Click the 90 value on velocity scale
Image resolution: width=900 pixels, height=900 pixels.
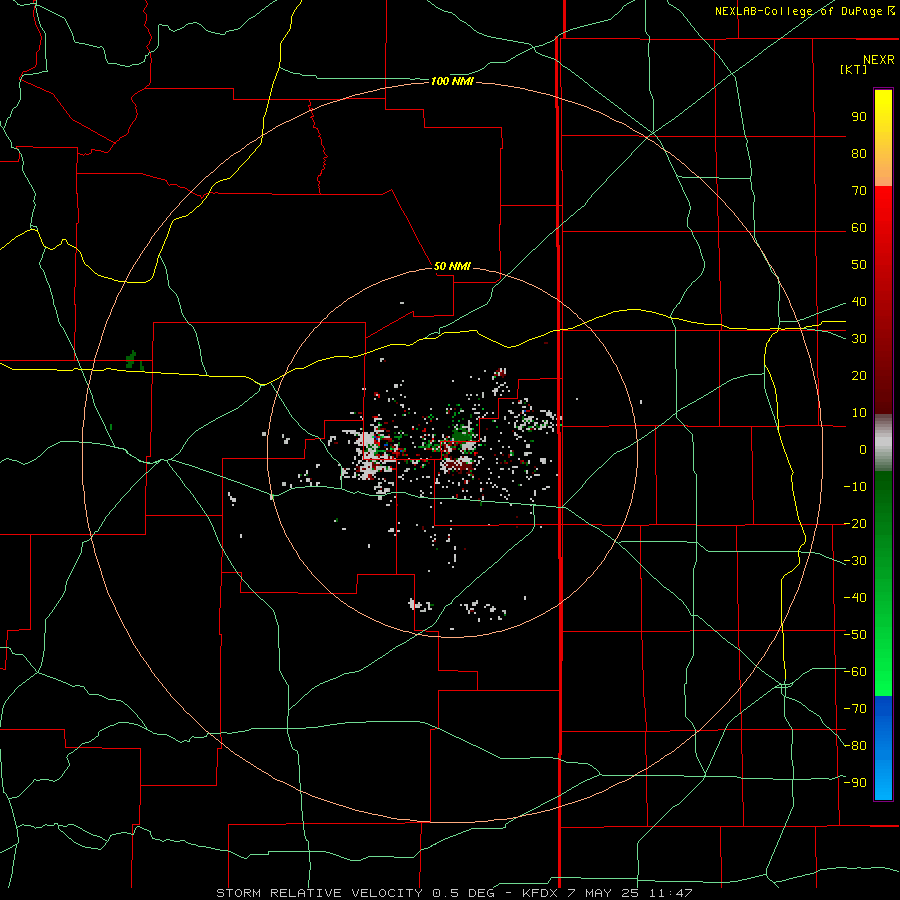(x=859, y=117)
